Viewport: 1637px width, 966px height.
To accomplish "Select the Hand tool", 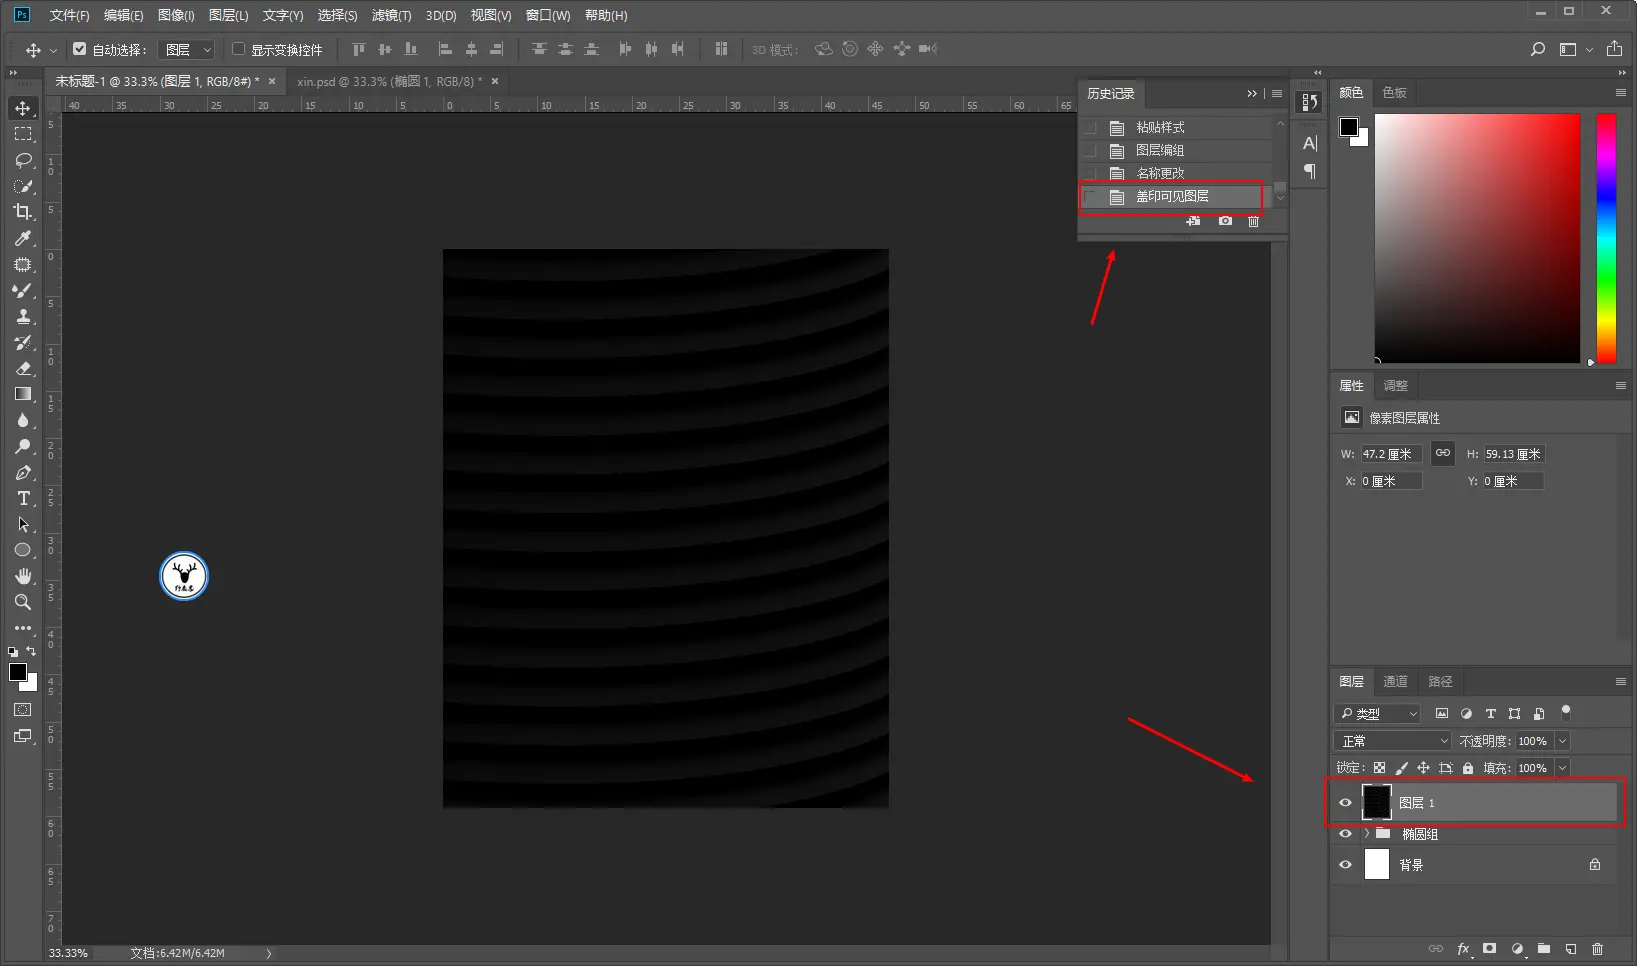I will point(23,576).
